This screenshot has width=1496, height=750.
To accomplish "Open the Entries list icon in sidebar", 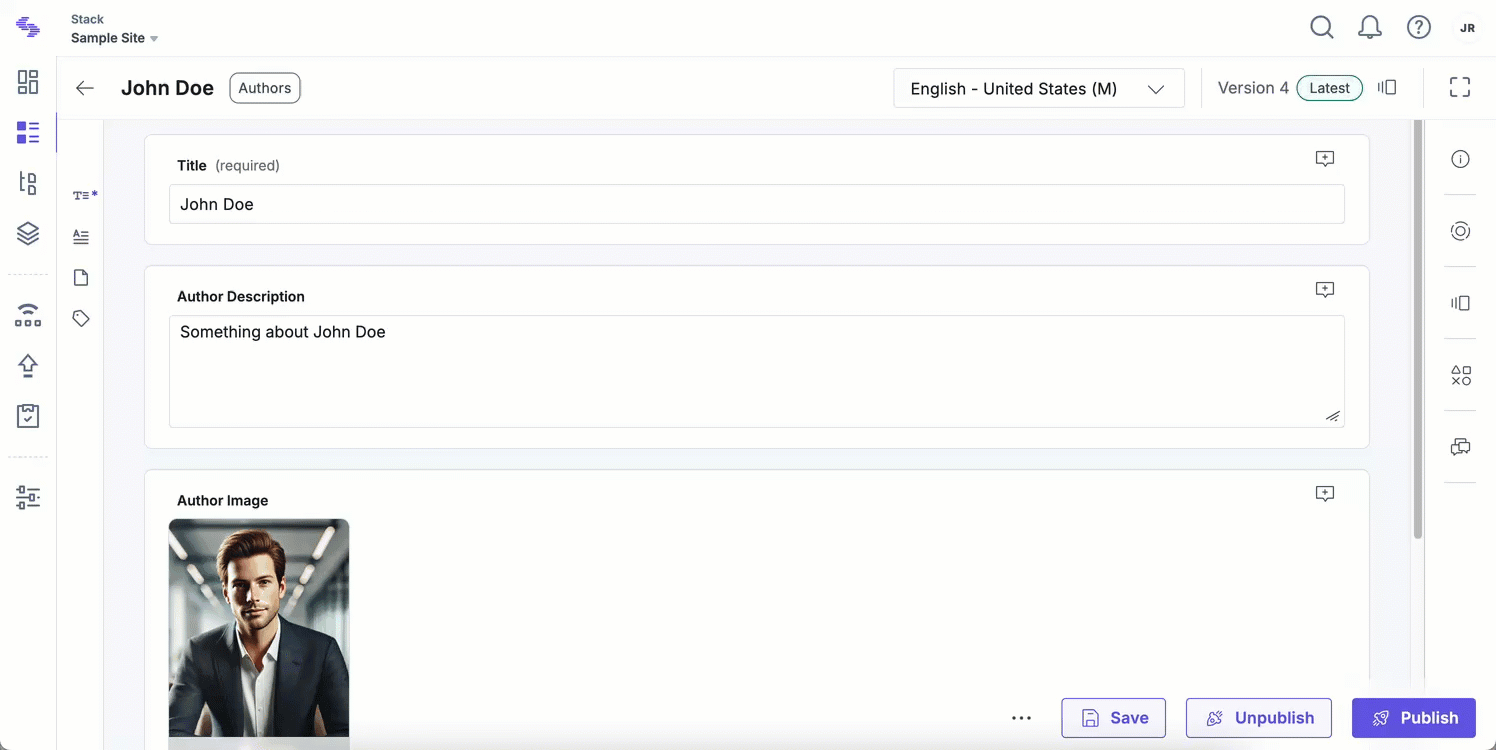I will tap(28, 132).
